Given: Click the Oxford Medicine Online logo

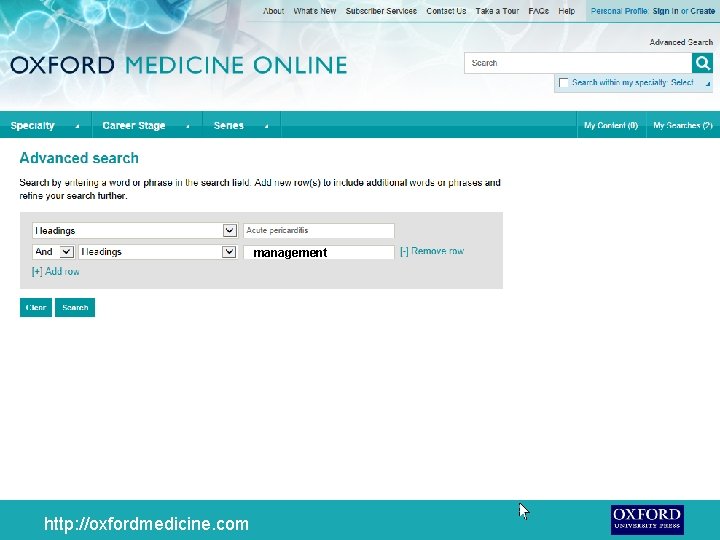Looking at the screenshot, I should (x=179, y=65).
